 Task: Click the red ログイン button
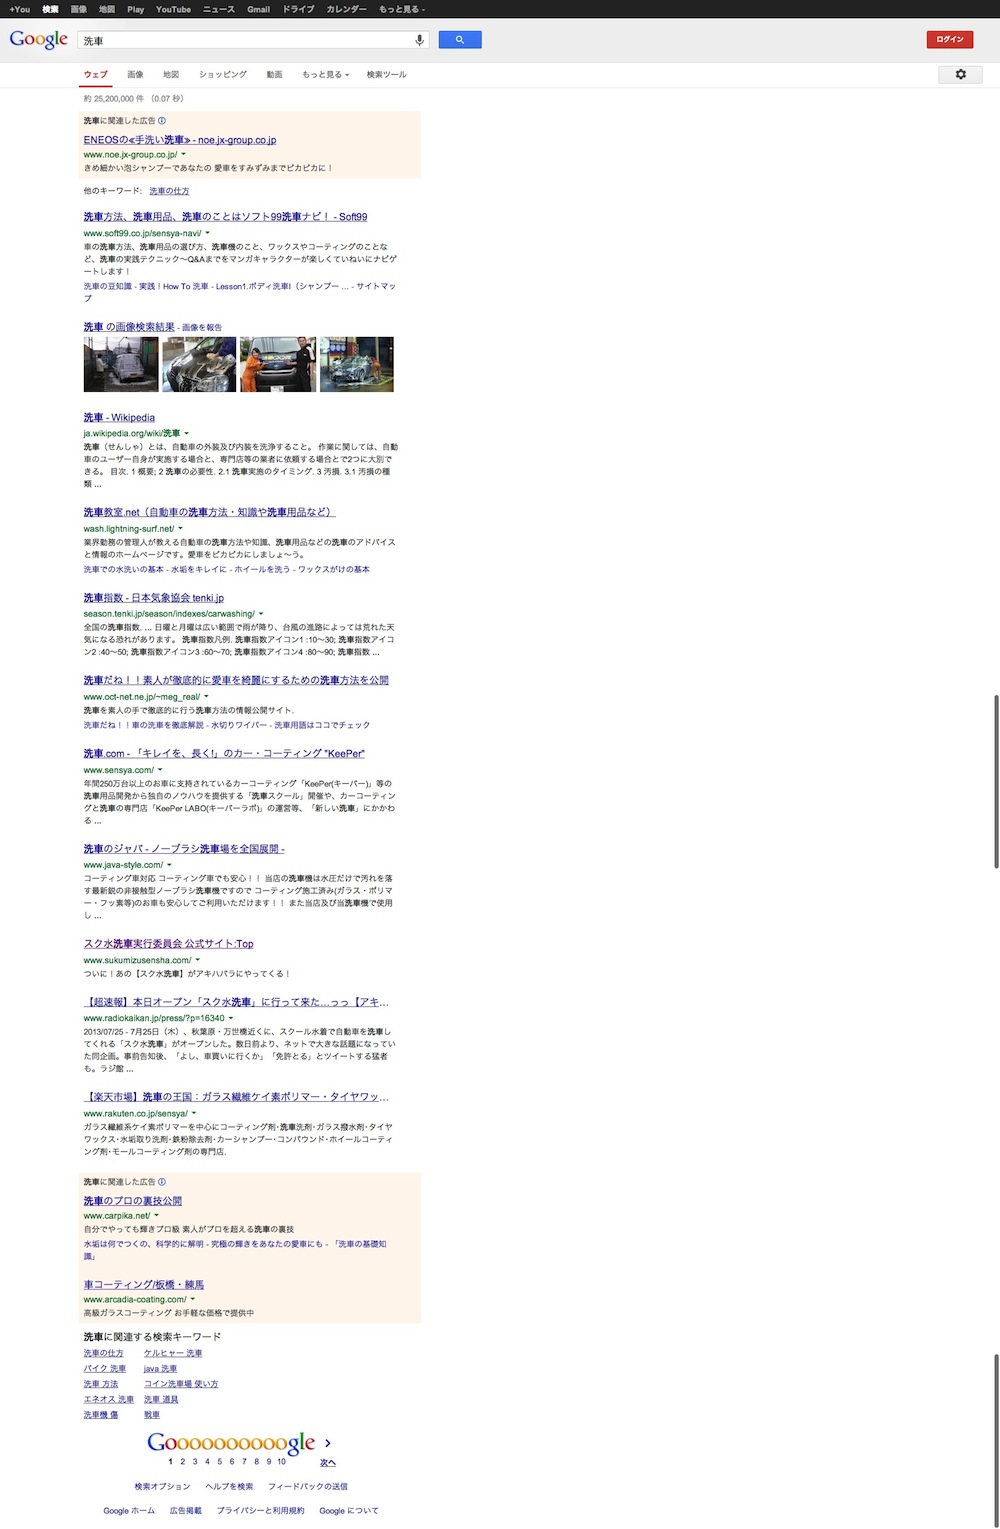(x=949, y=39)
